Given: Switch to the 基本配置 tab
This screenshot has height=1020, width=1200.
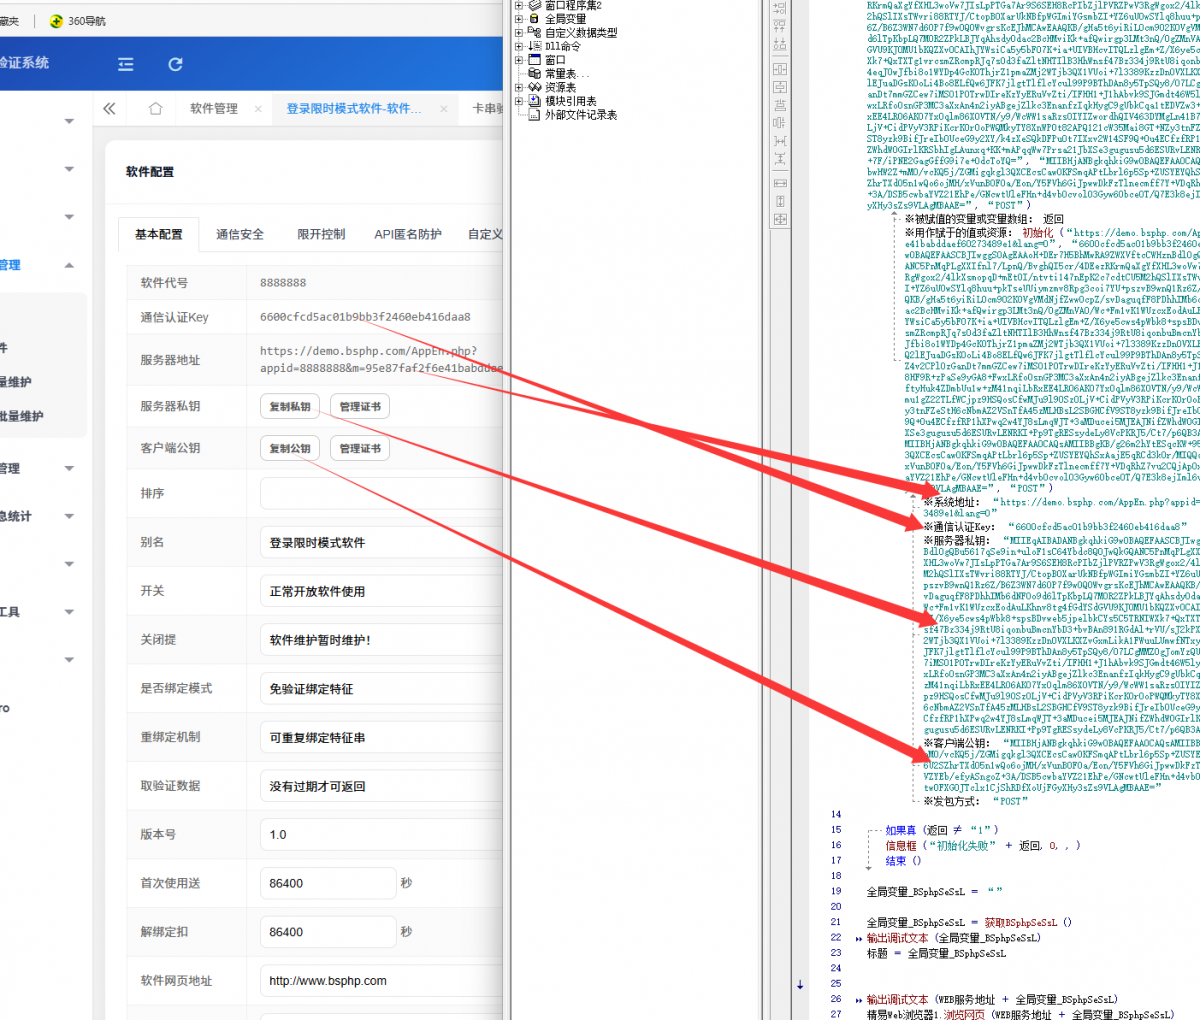Looking at the screenshot, I should click(159, 234).
